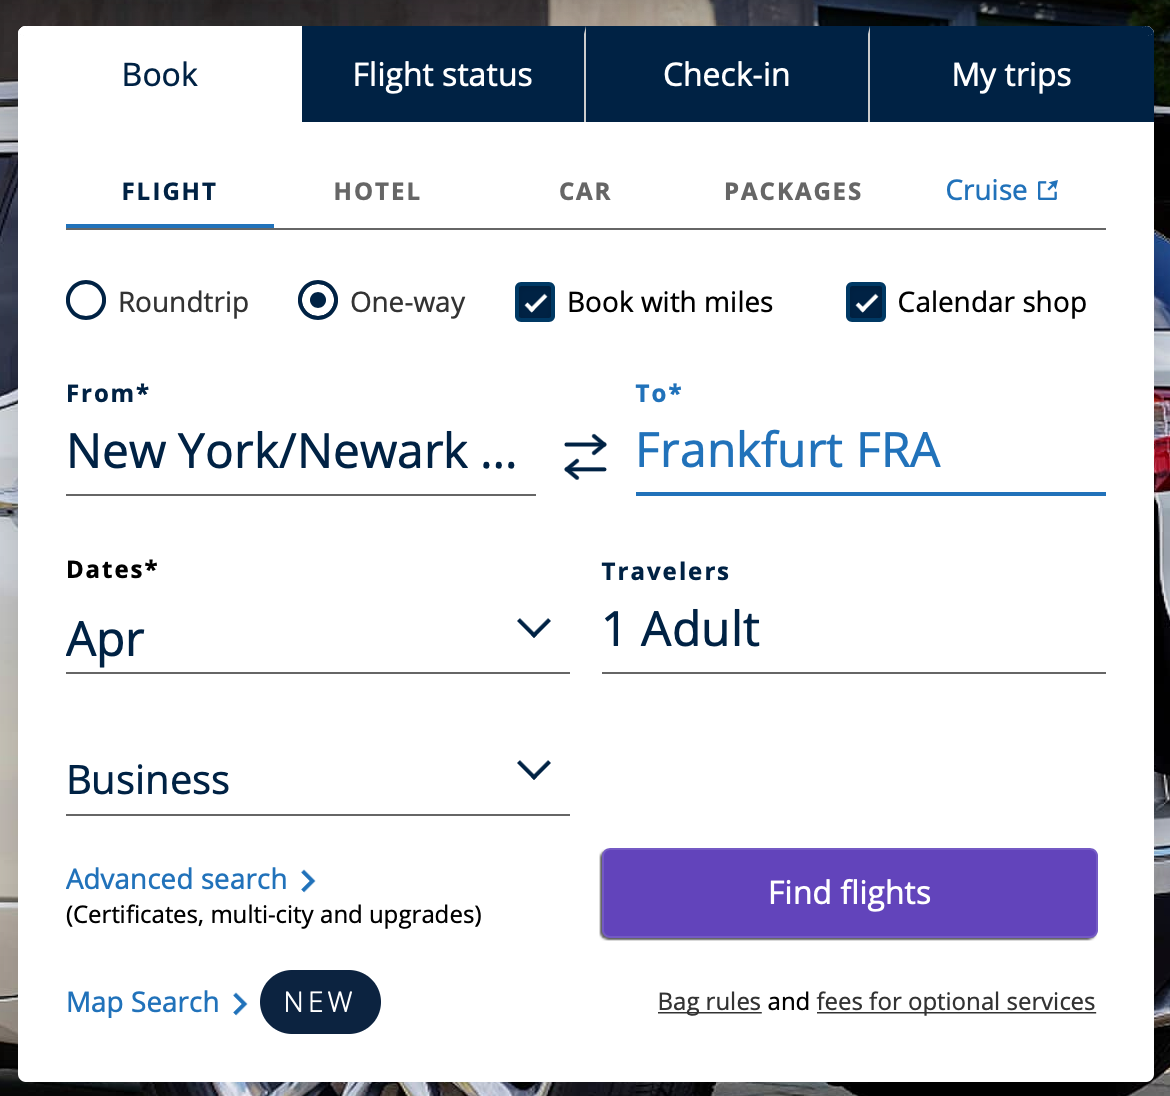Screen dimensions: 1170x1096
Task: Go to the Check-in tab
Action: (727, 74)
